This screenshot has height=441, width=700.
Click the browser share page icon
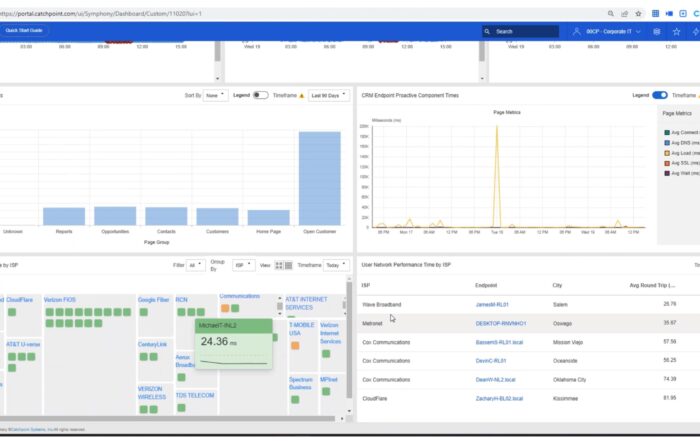(624, 14)
